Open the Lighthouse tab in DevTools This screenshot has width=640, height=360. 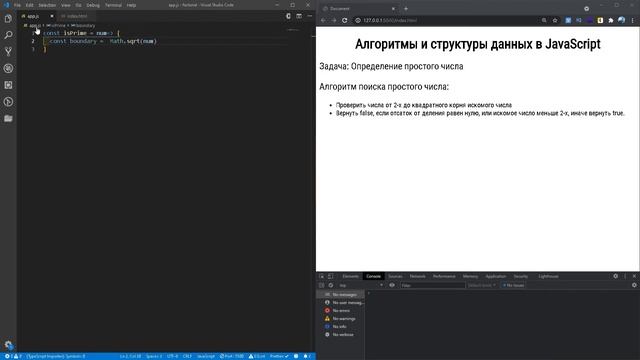(x=548, y=276)
